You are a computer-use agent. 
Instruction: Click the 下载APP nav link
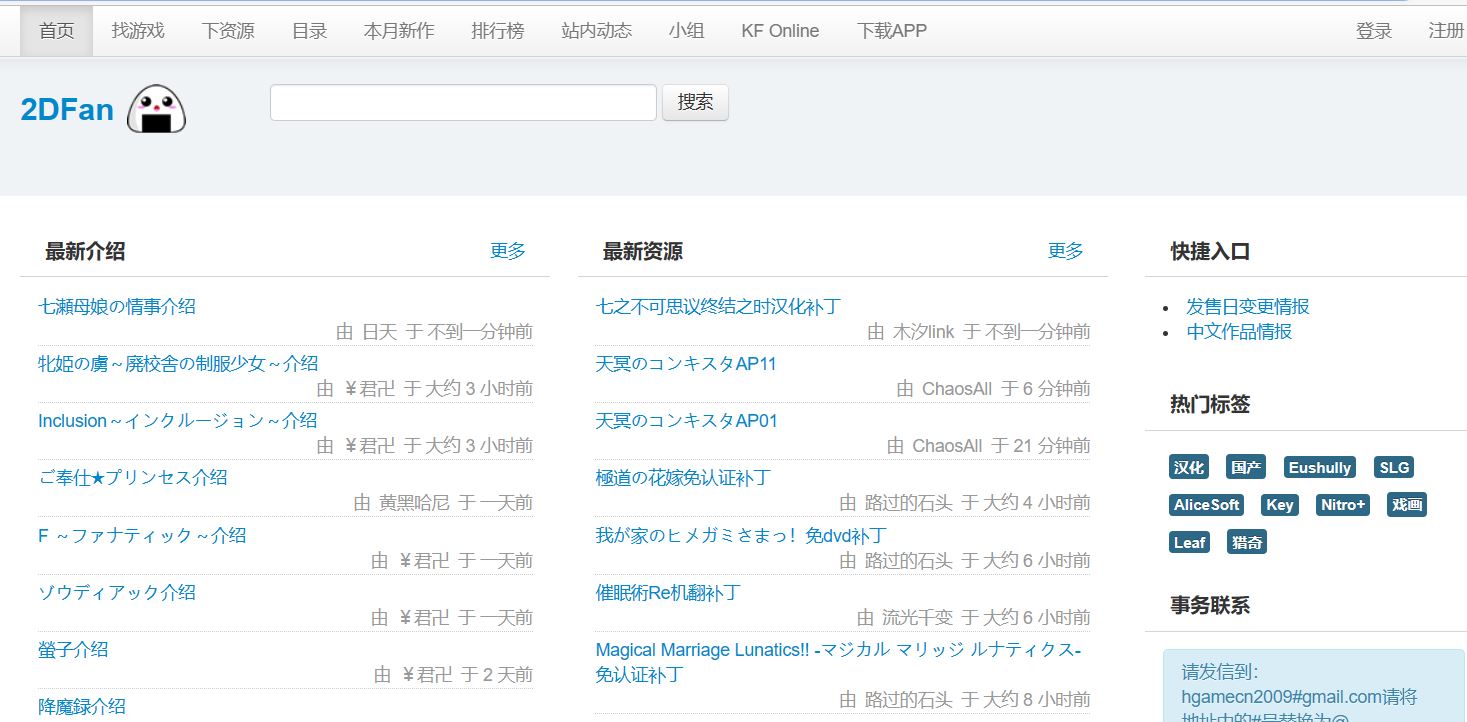[892, 31]
